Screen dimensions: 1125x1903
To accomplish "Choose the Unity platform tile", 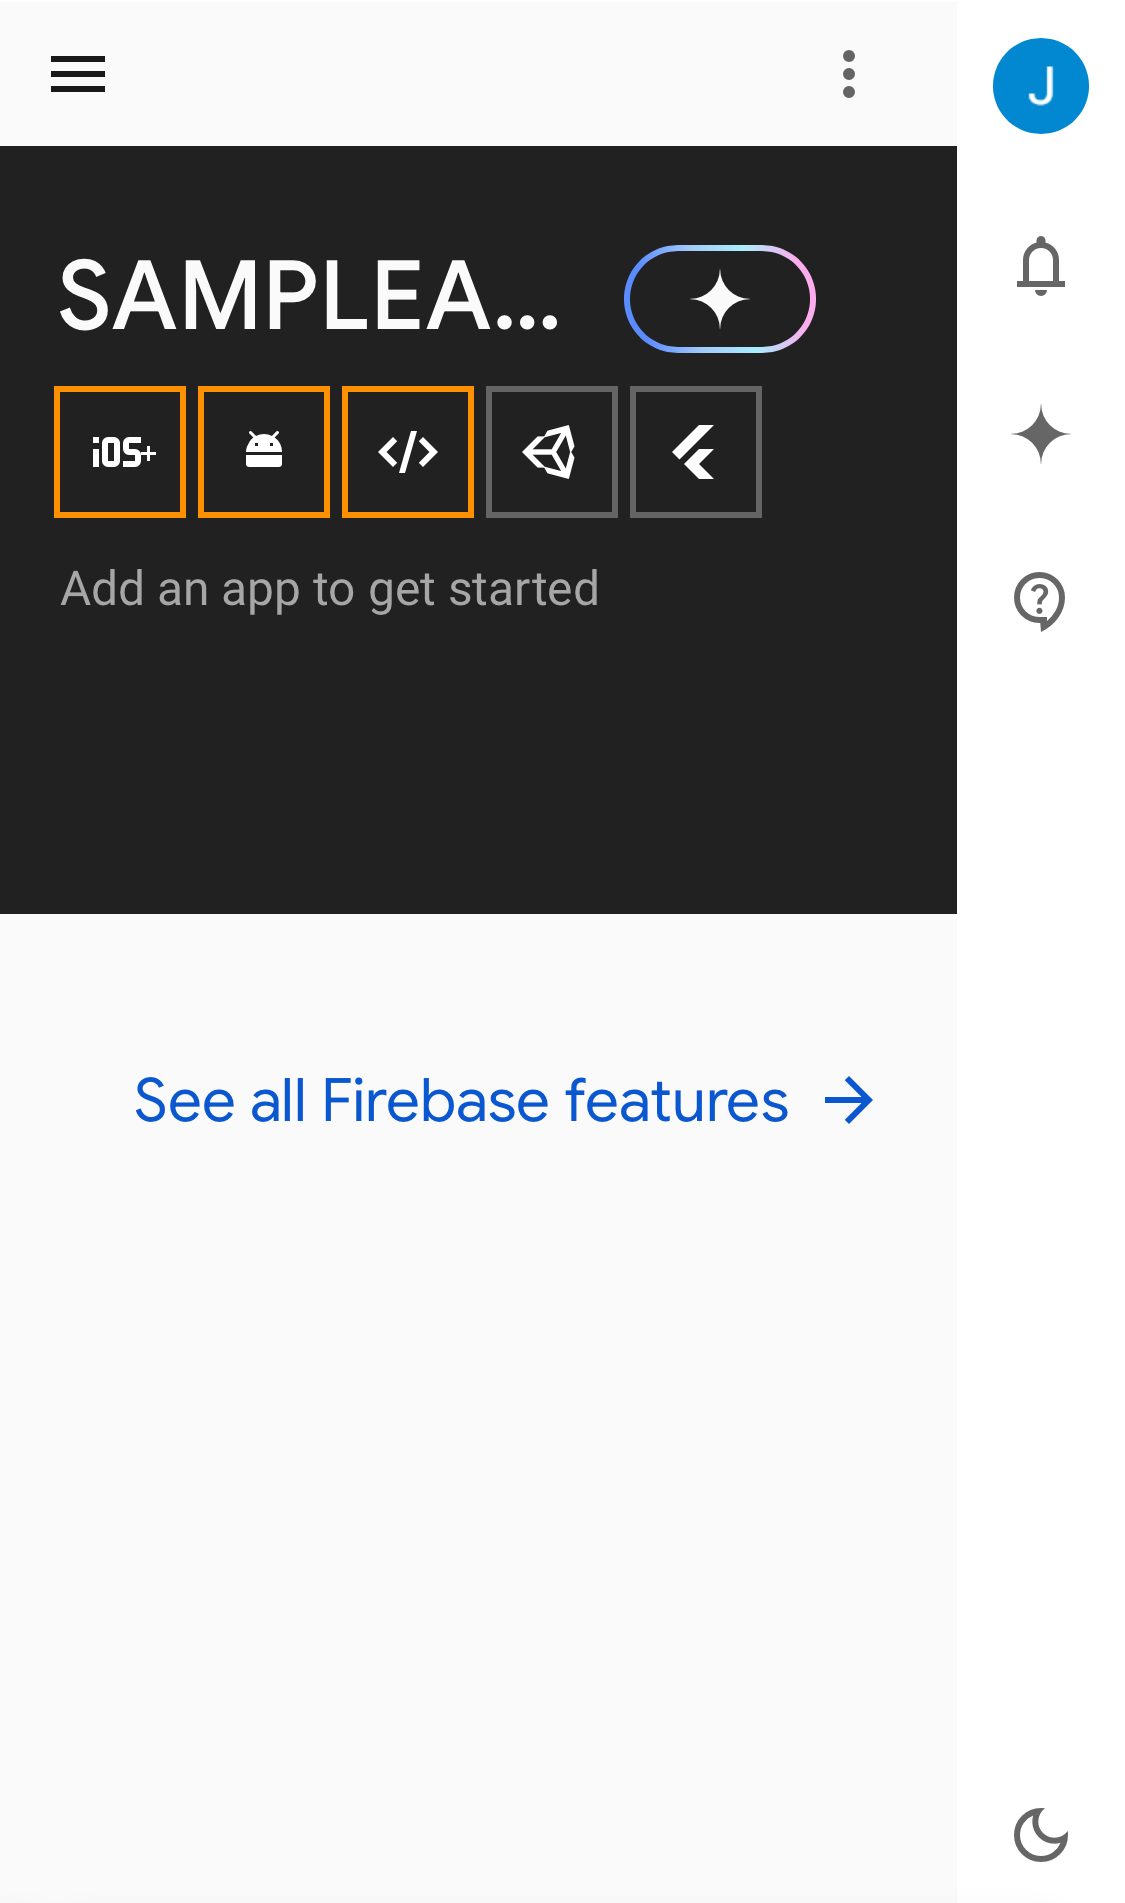I will [x=551, y=450].
